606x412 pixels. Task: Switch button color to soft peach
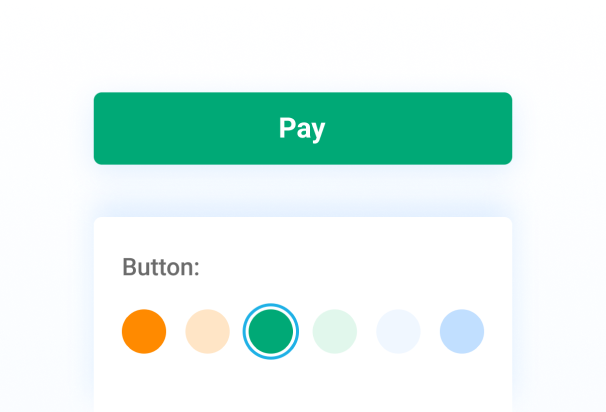(207, 331)
